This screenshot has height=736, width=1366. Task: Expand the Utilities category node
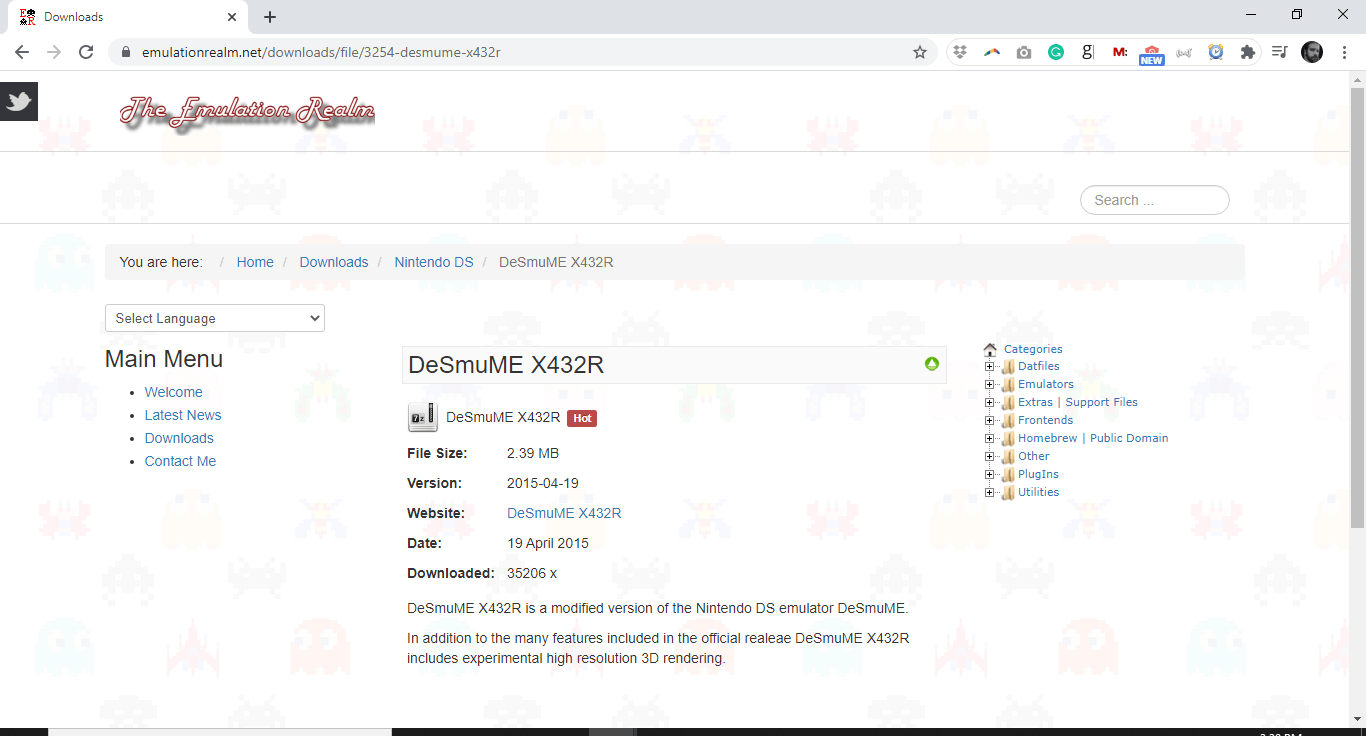point(990,492)
